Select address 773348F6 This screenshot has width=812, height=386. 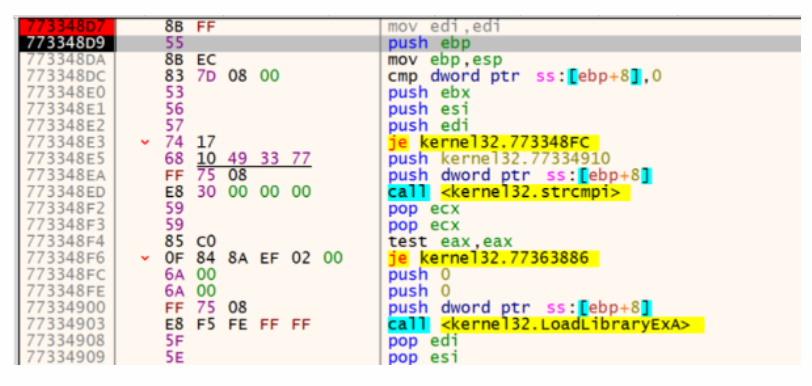click(66, 258)
